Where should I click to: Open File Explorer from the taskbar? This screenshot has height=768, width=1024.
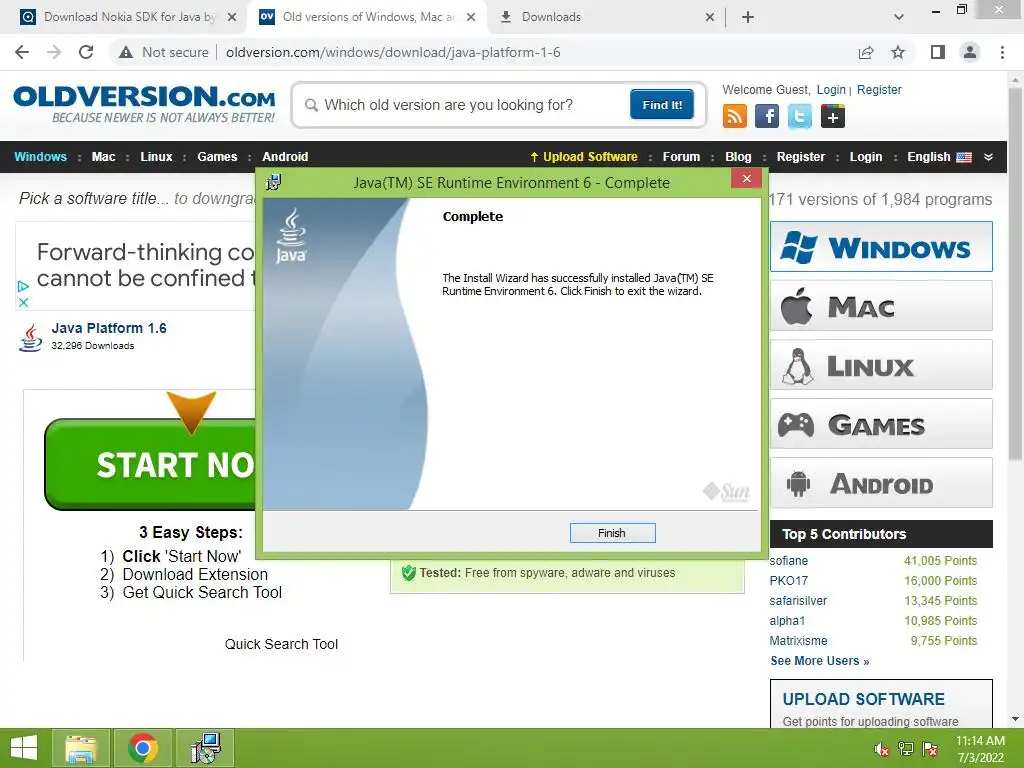coord(80,748)
